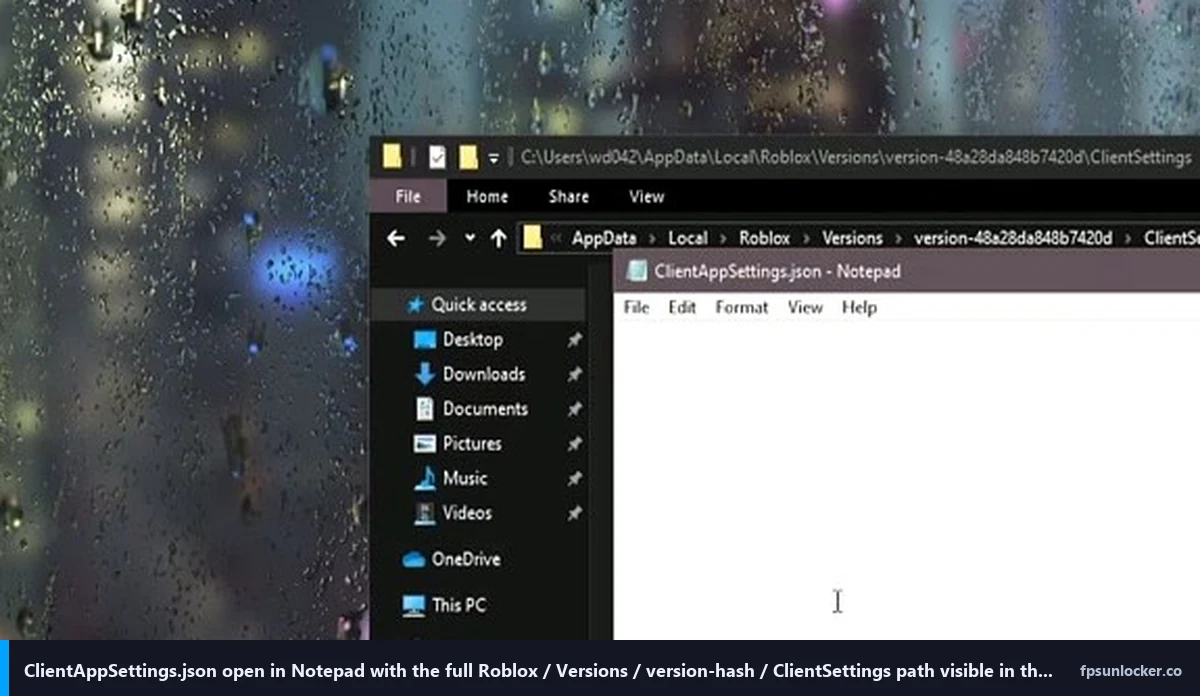Click the pin icon beside Desktop
1200x696 pixels.
[x=574, y=340]
